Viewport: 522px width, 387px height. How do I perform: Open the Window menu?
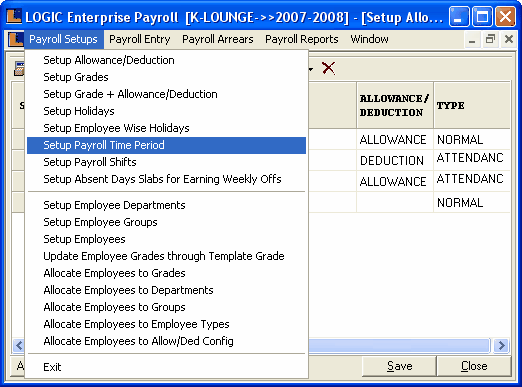(x=369, y=39)
